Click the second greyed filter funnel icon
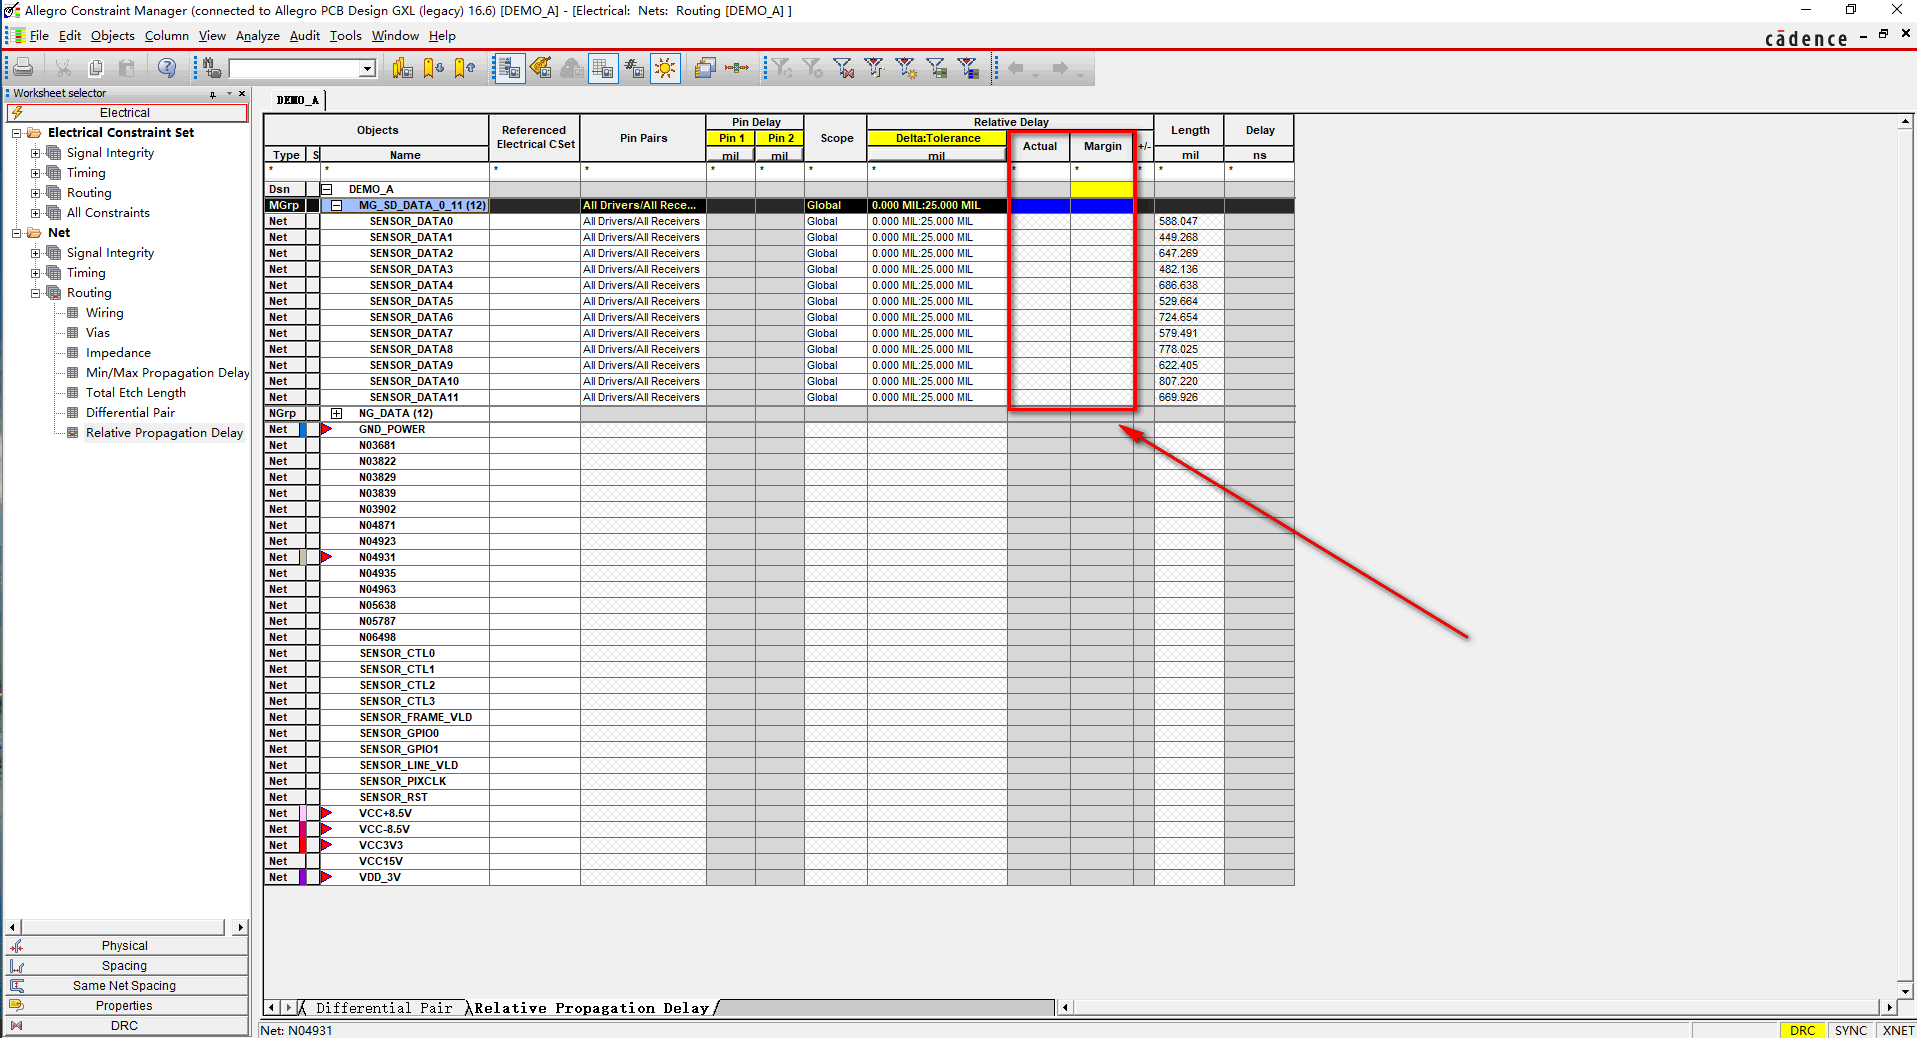Screen dimensions: 1917x1038 (813, 68)
